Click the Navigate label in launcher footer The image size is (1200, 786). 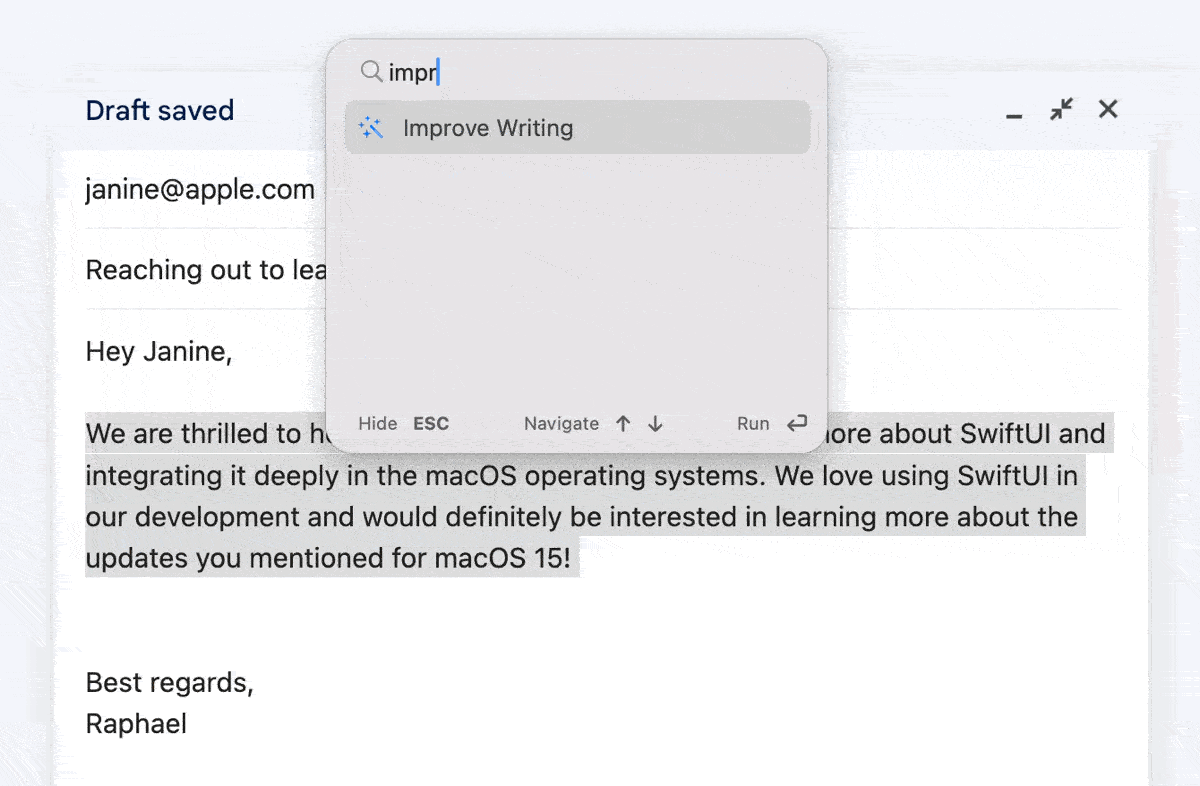click(x=561, y=423)
